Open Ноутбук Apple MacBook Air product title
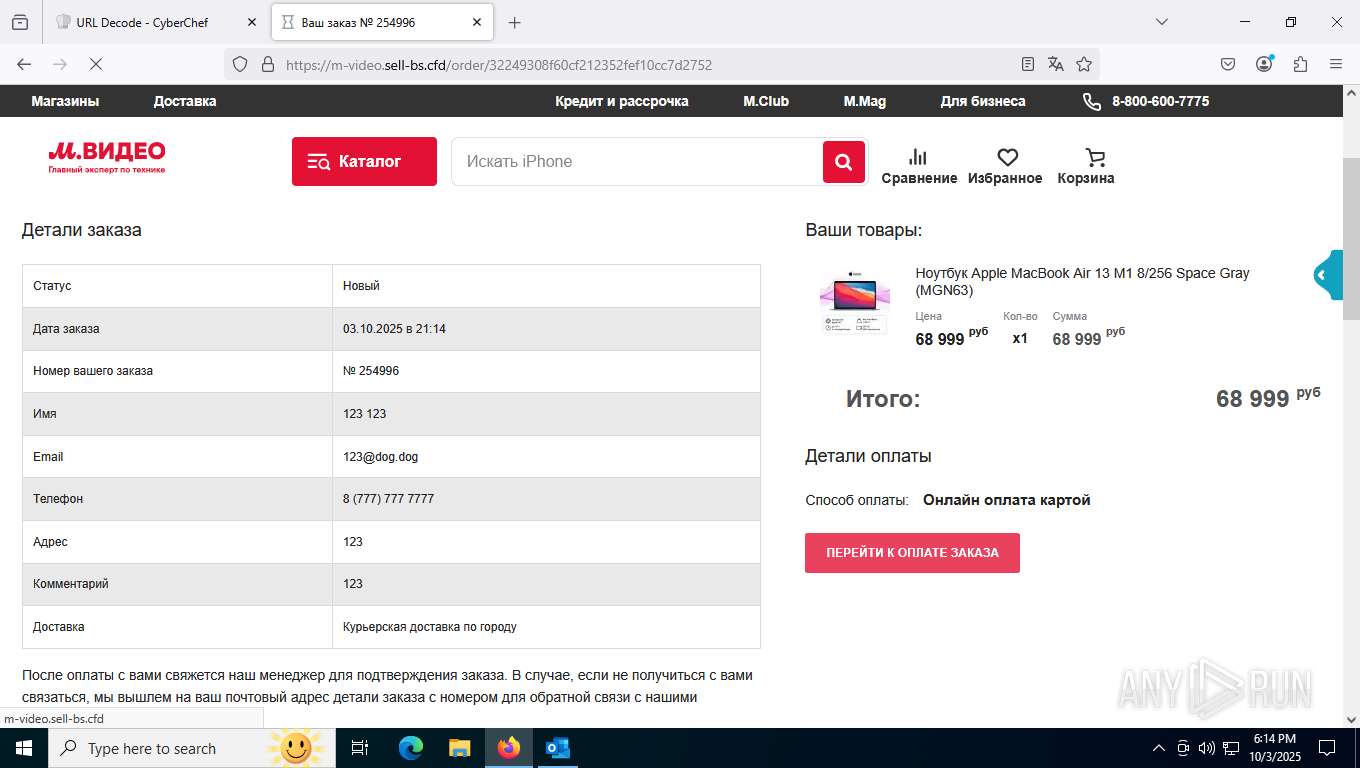 pyautogui.click(x=1082, y=282)
